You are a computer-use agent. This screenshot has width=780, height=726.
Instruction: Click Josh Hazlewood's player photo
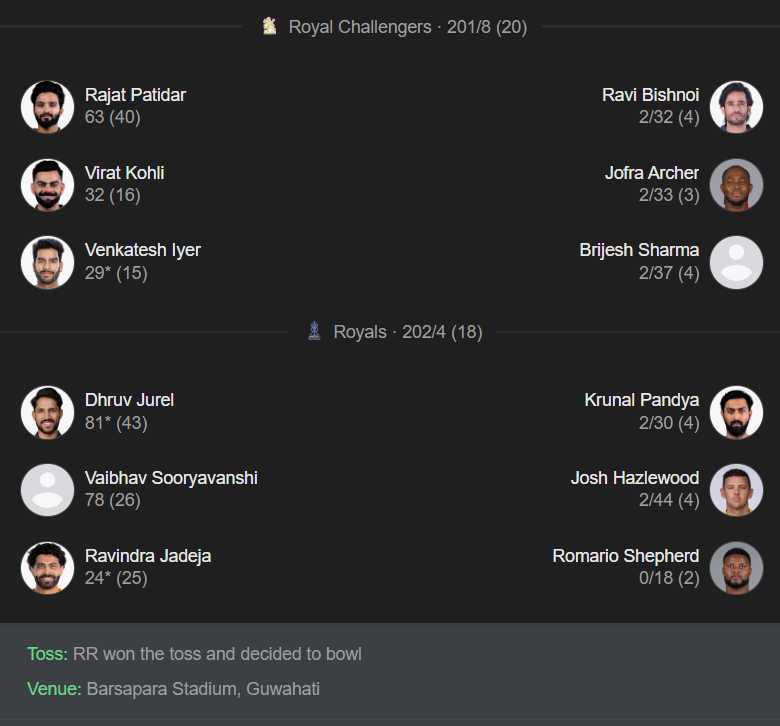point(736,490)
